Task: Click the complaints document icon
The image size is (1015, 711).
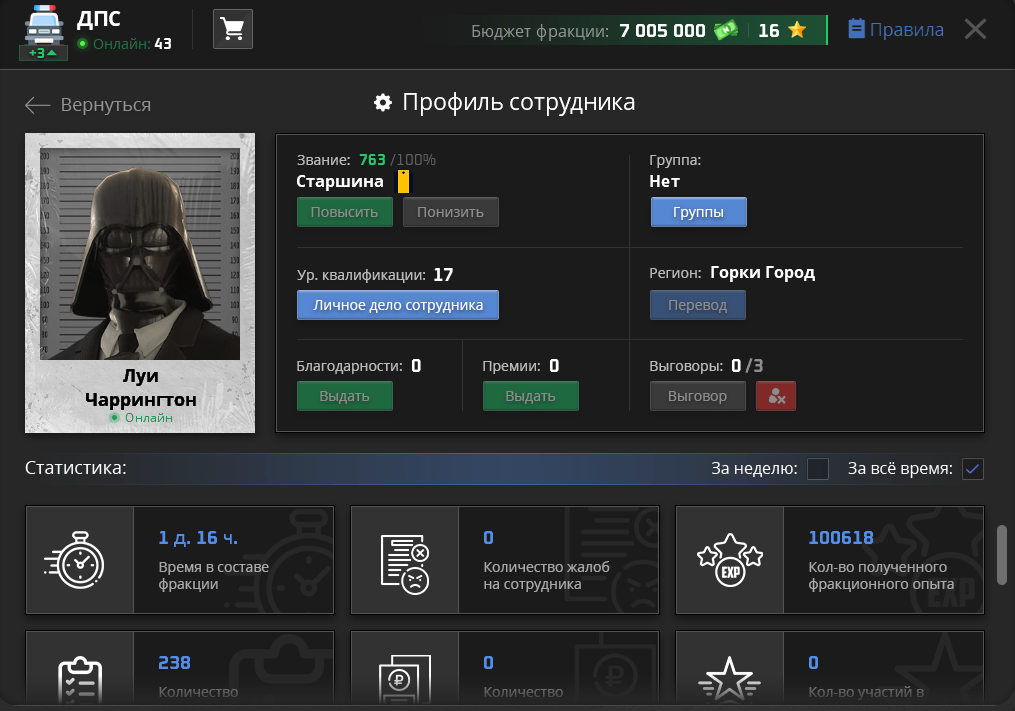Action: [x=404, y=560]
